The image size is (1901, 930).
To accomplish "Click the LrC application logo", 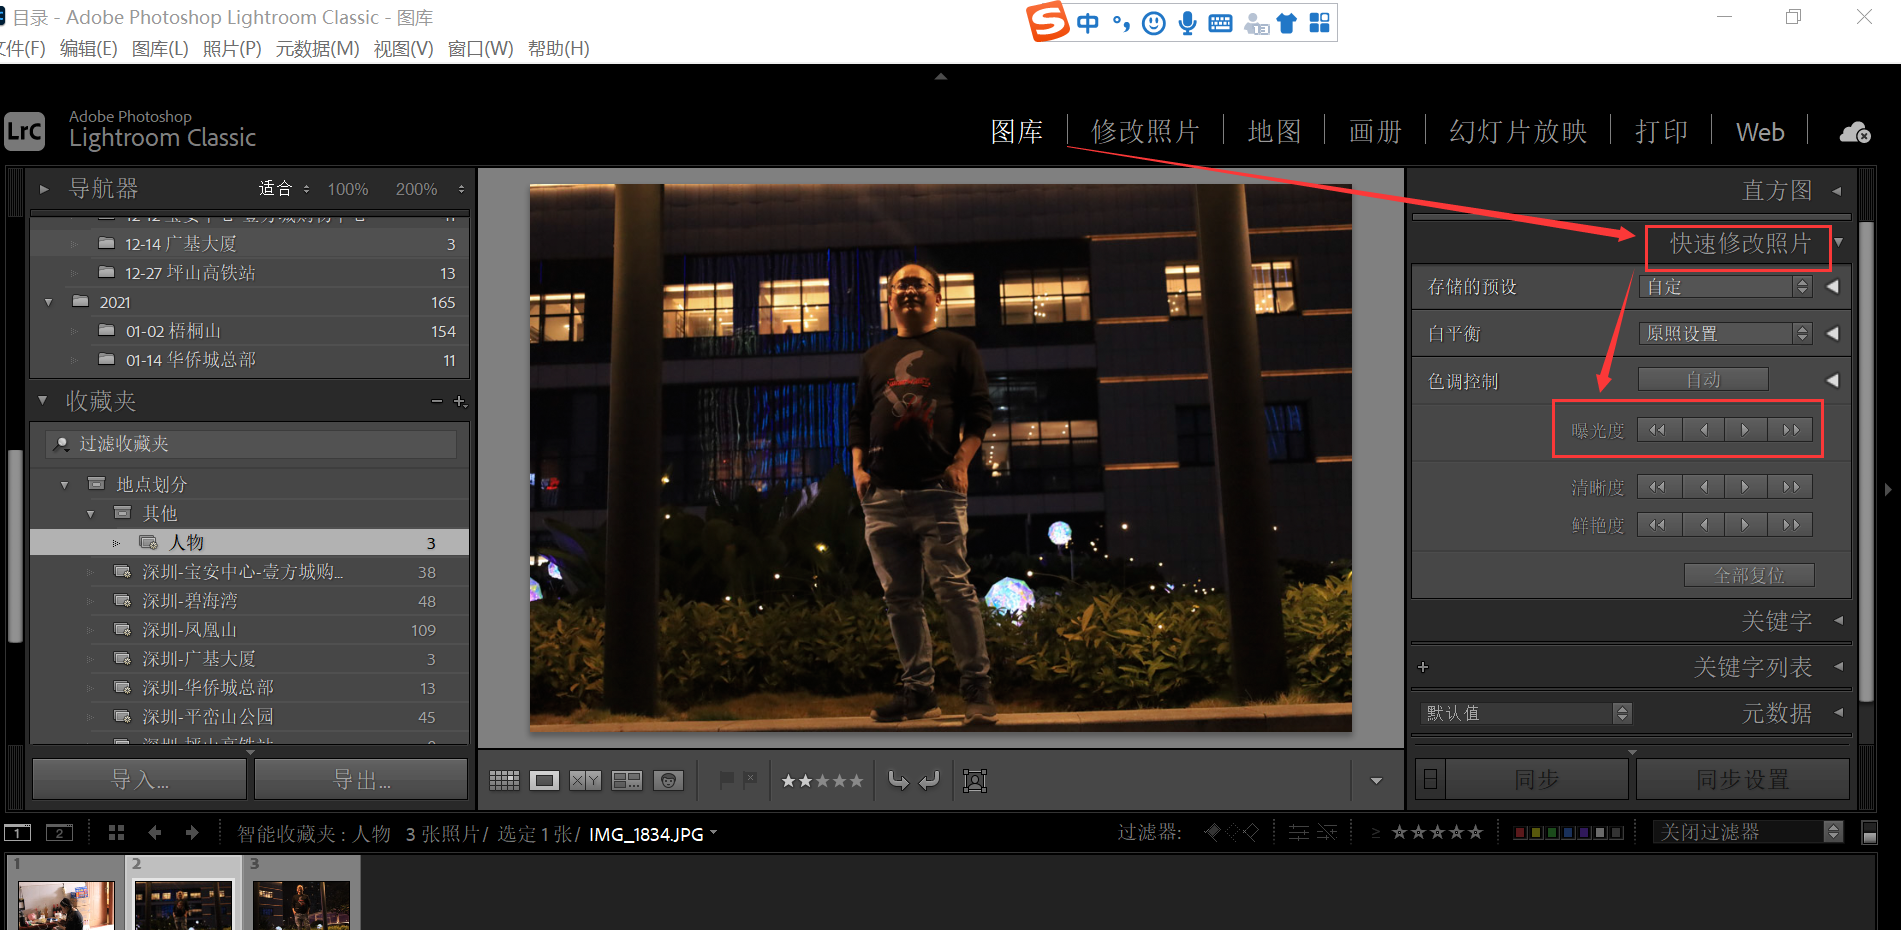I will (x=24, y=132).
